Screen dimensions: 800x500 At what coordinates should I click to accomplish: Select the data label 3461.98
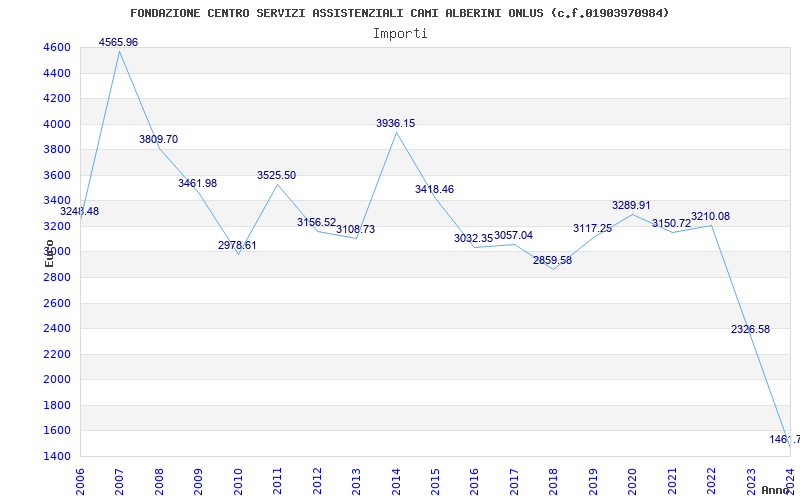coord(197,183)
